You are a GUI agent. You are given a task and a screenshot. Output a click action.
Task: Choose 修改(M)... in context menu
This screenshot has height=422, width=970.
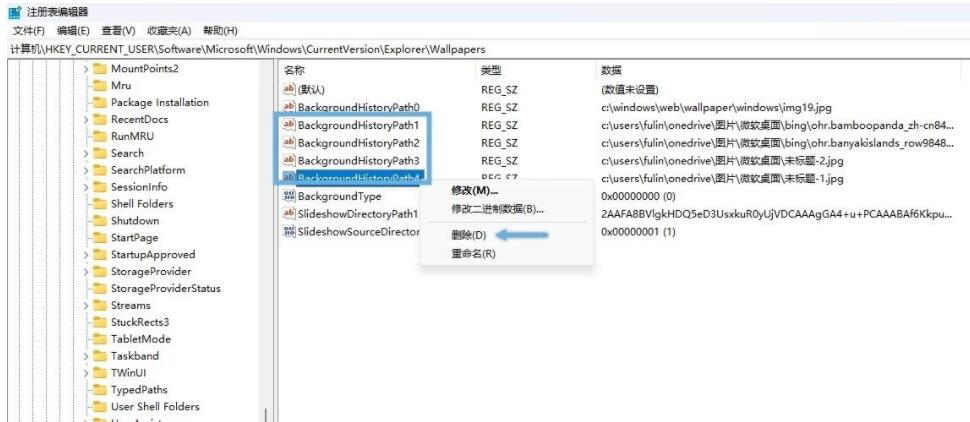[474, 190]
